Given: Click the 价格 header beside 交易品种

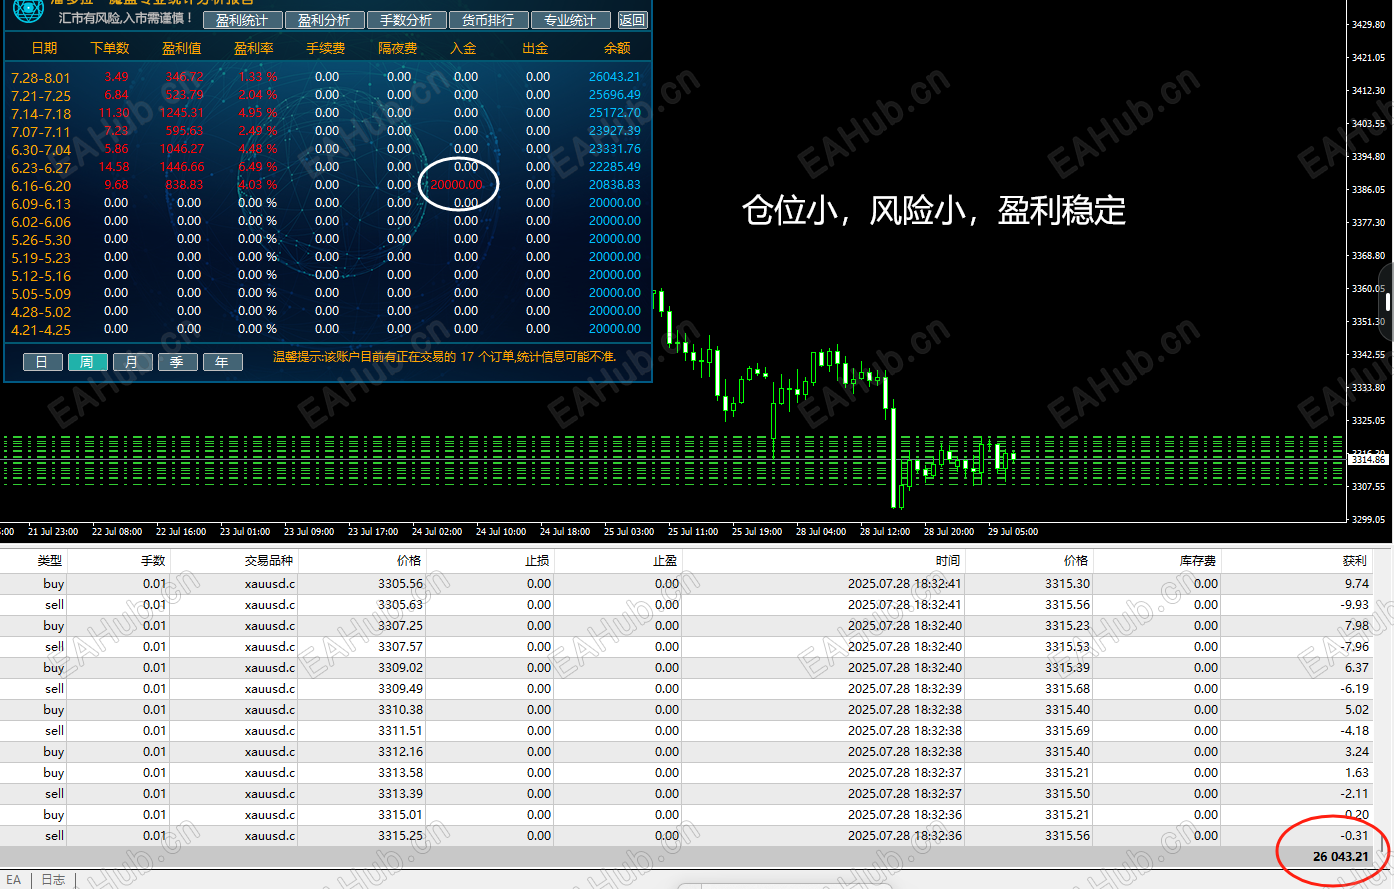Looking at the screenshot, I should point(409,561).
